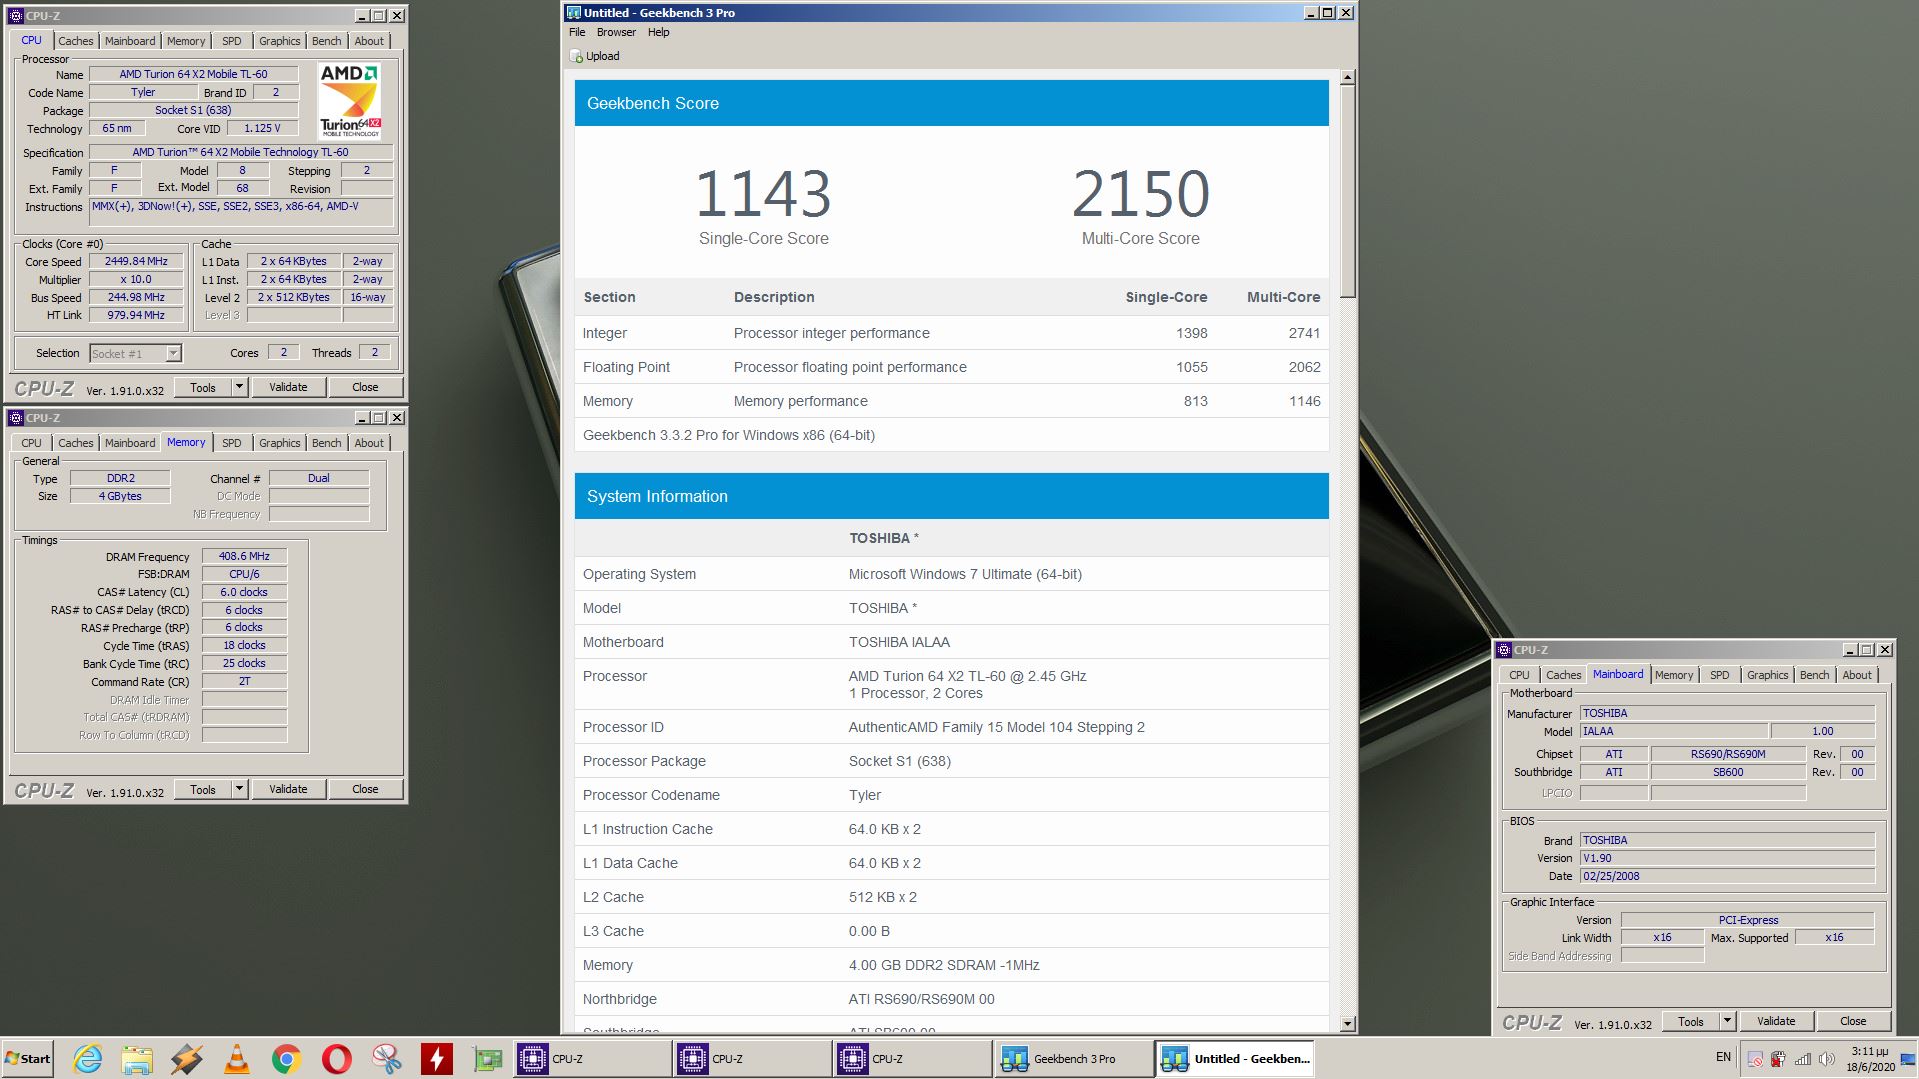The height and width of the screenshot is (1079, 1919).
Task: Switch to third CPU-Z taskbar button
Action: tap(913, 1058)
